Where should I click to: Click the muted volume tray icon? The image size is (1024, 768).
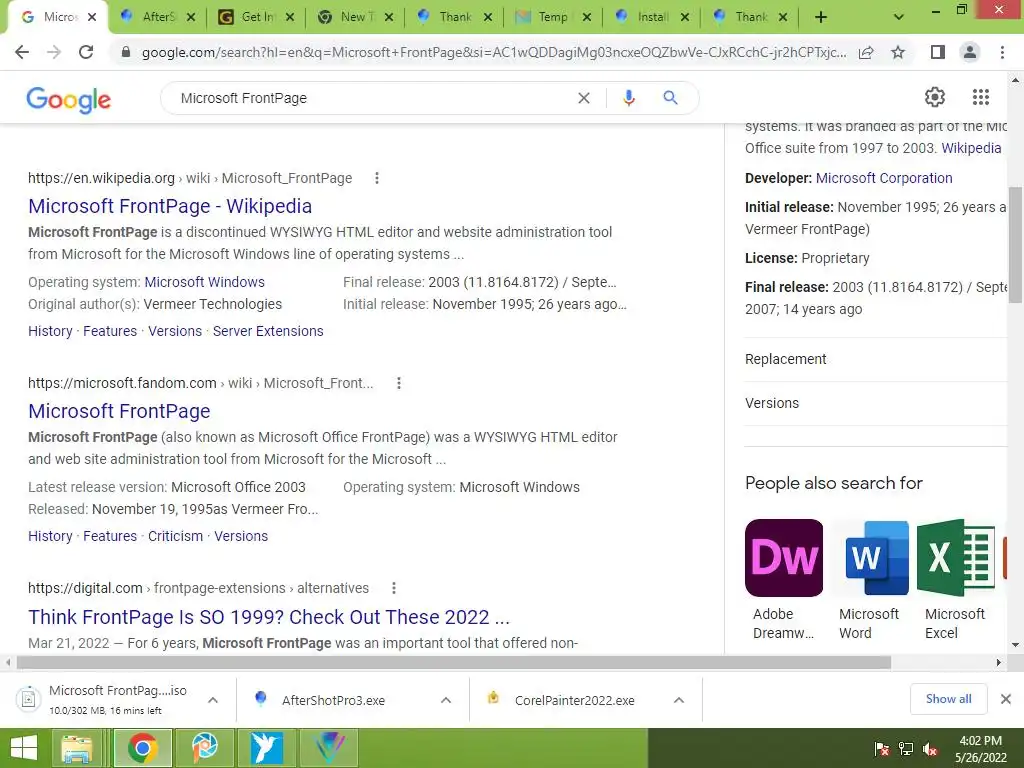tap(930, 749)
